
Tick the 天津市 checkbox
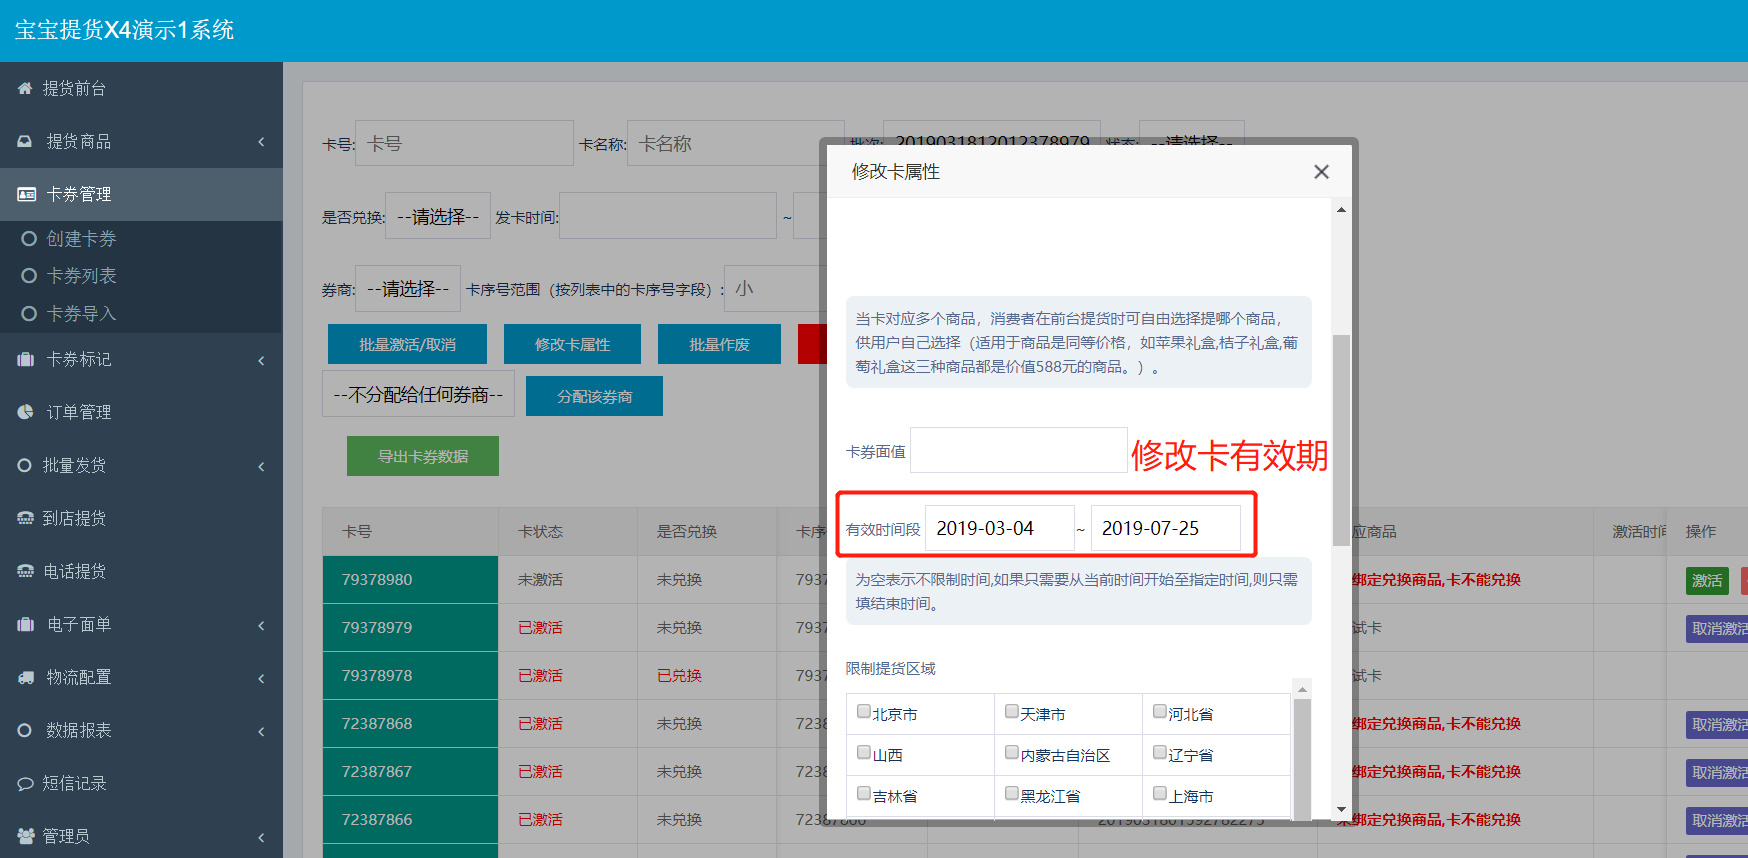(x=1012, y=712)
